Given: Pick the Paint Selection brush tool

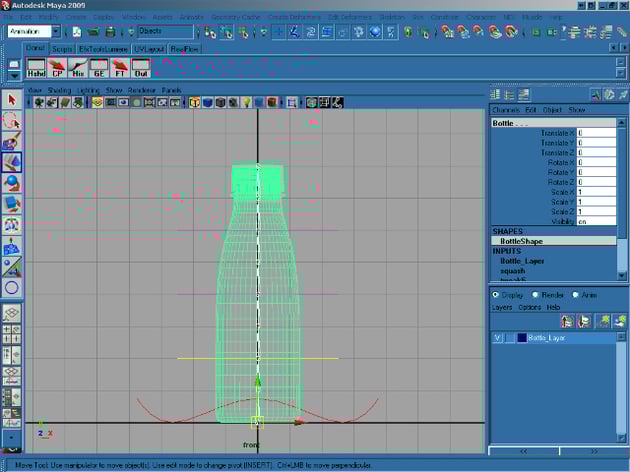Looking at the screenshot, I should (x=12, y=141).
